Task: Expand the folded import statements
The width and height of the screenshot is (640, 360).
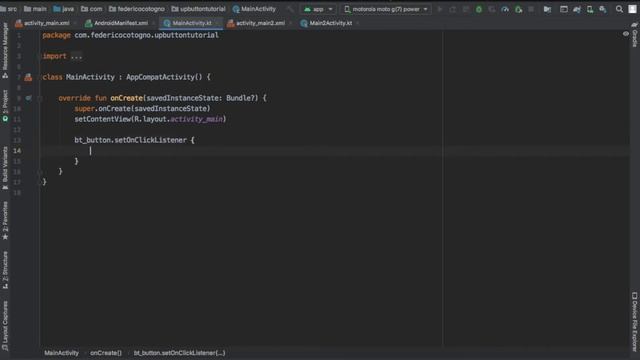Action: pos(76,56)
